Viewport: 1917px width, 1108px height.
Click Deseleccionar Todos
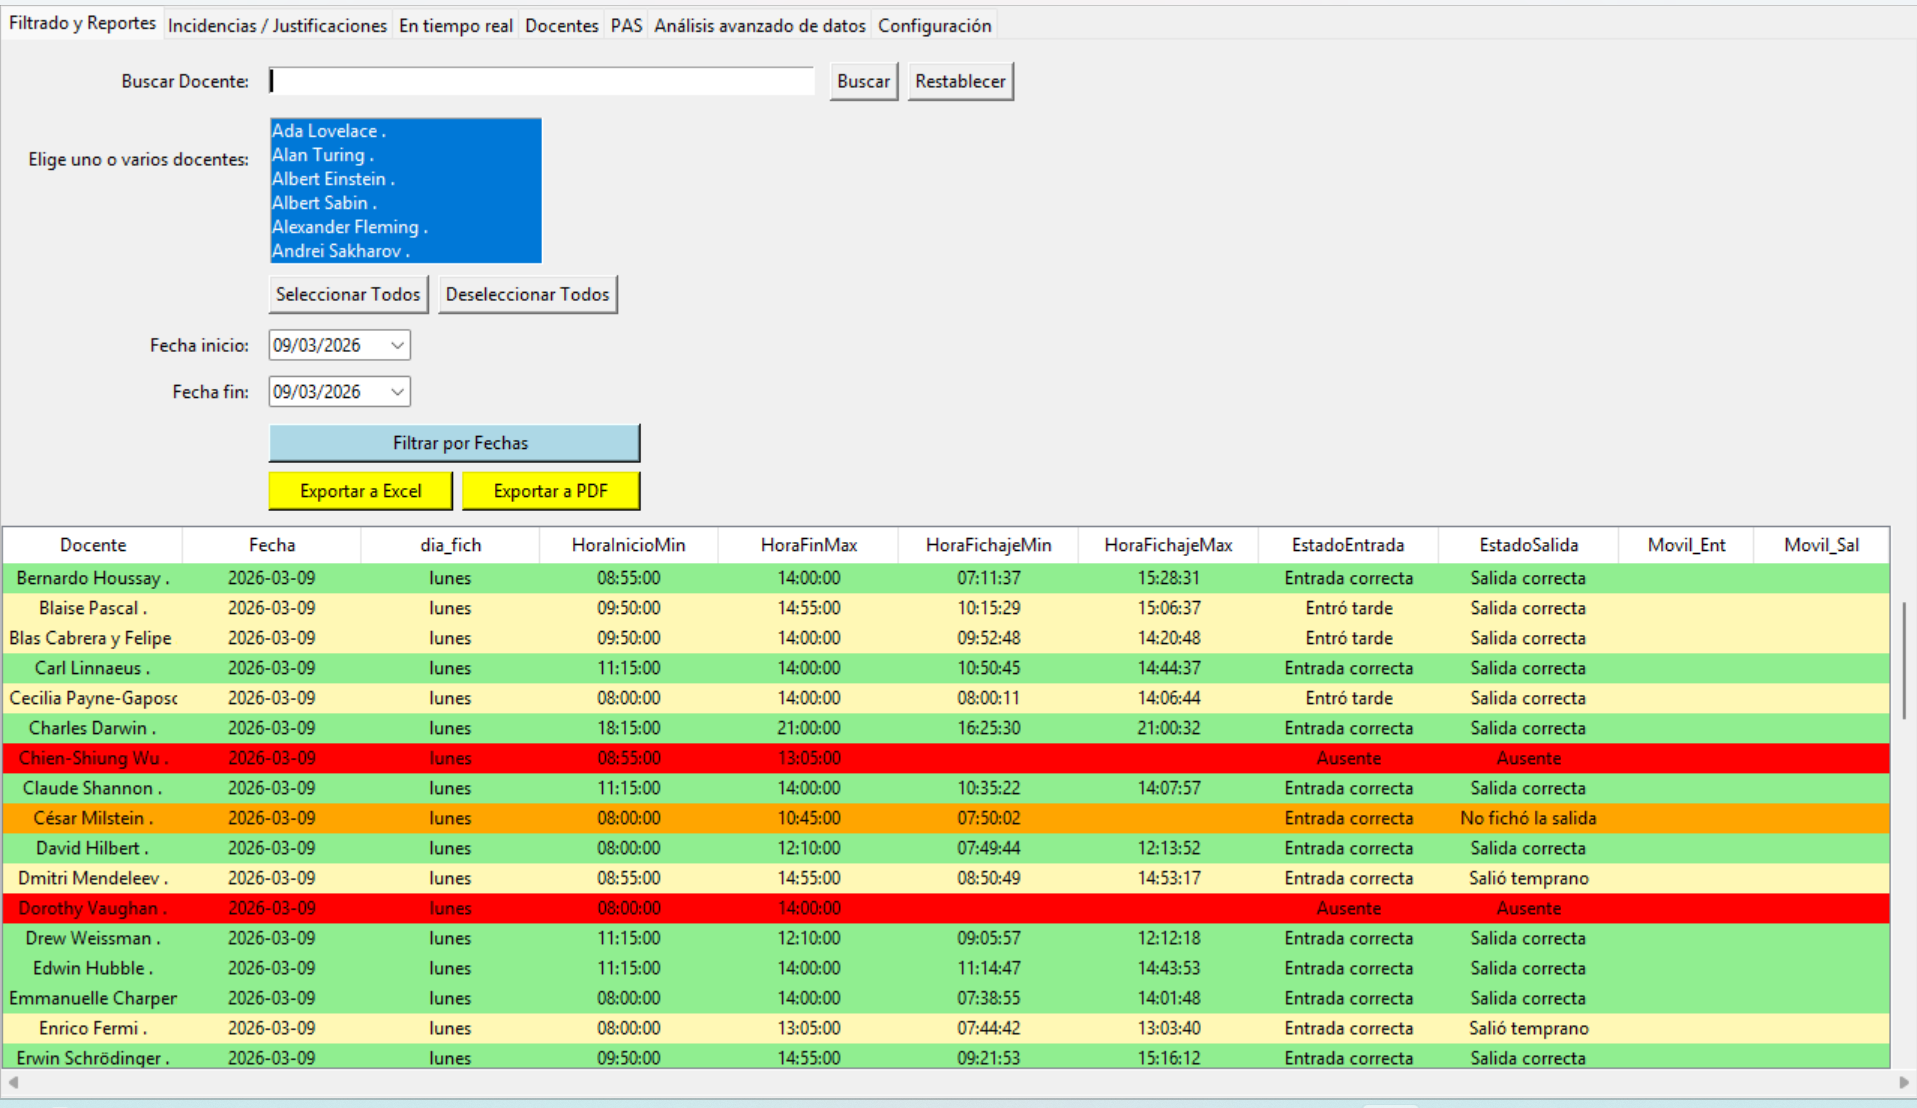(x=527, y=294)
